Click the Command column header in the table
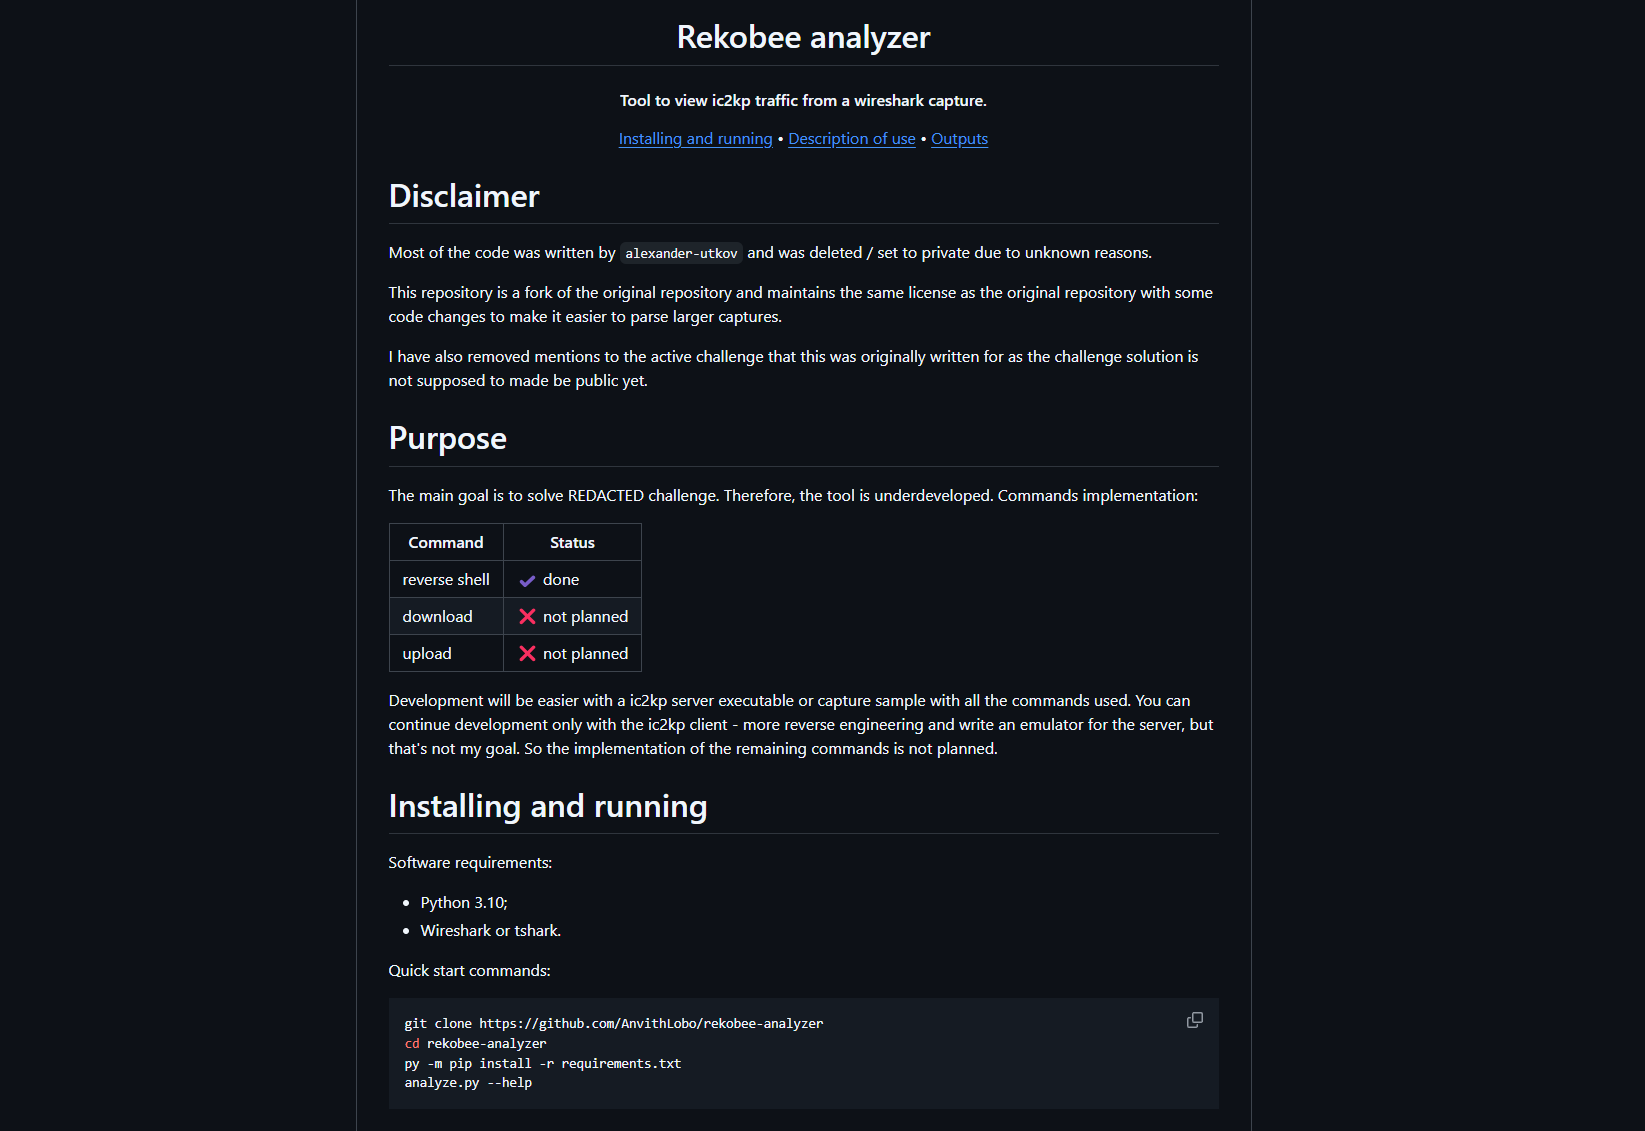The image size is (1645, 1131). tap(446, 542)
